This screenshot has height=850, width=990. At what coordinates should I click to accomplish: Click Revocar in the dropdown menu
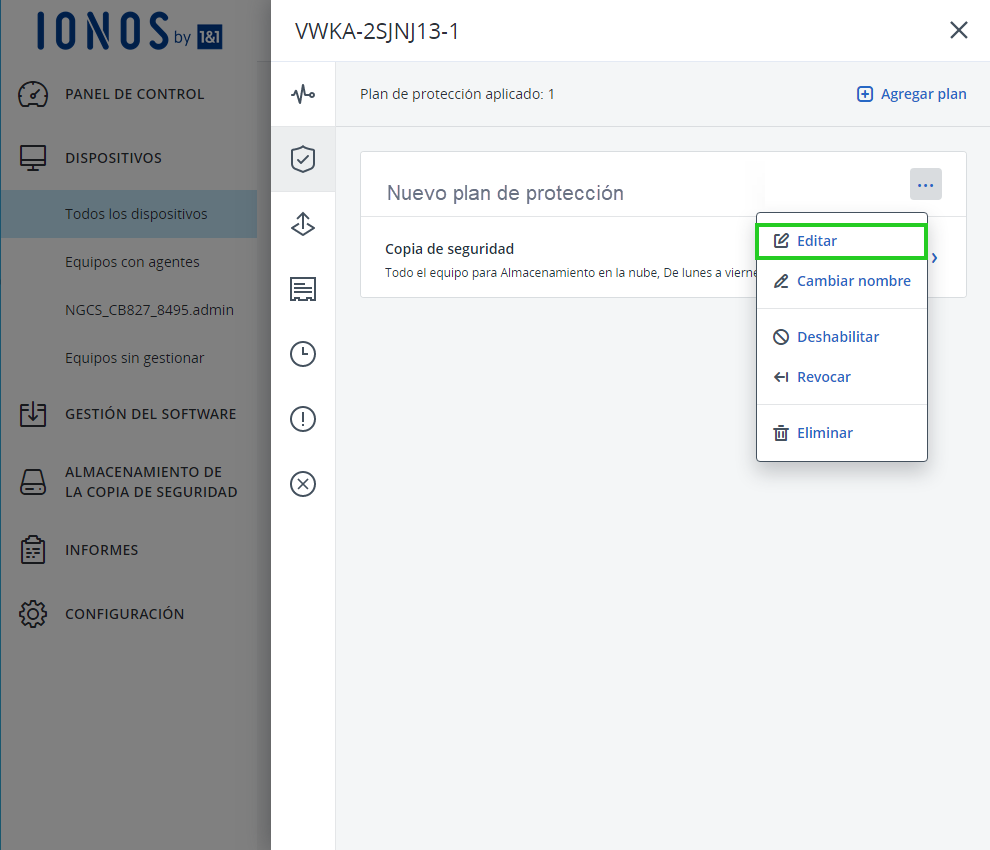pyautogui.click(x=823, y=377)
